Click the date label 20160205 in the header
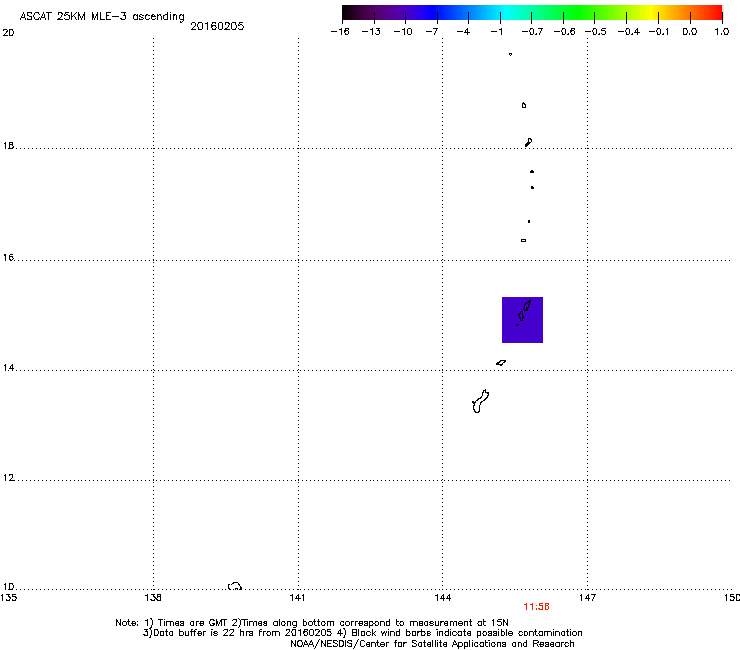740x650 pixels. coord(217,26)
